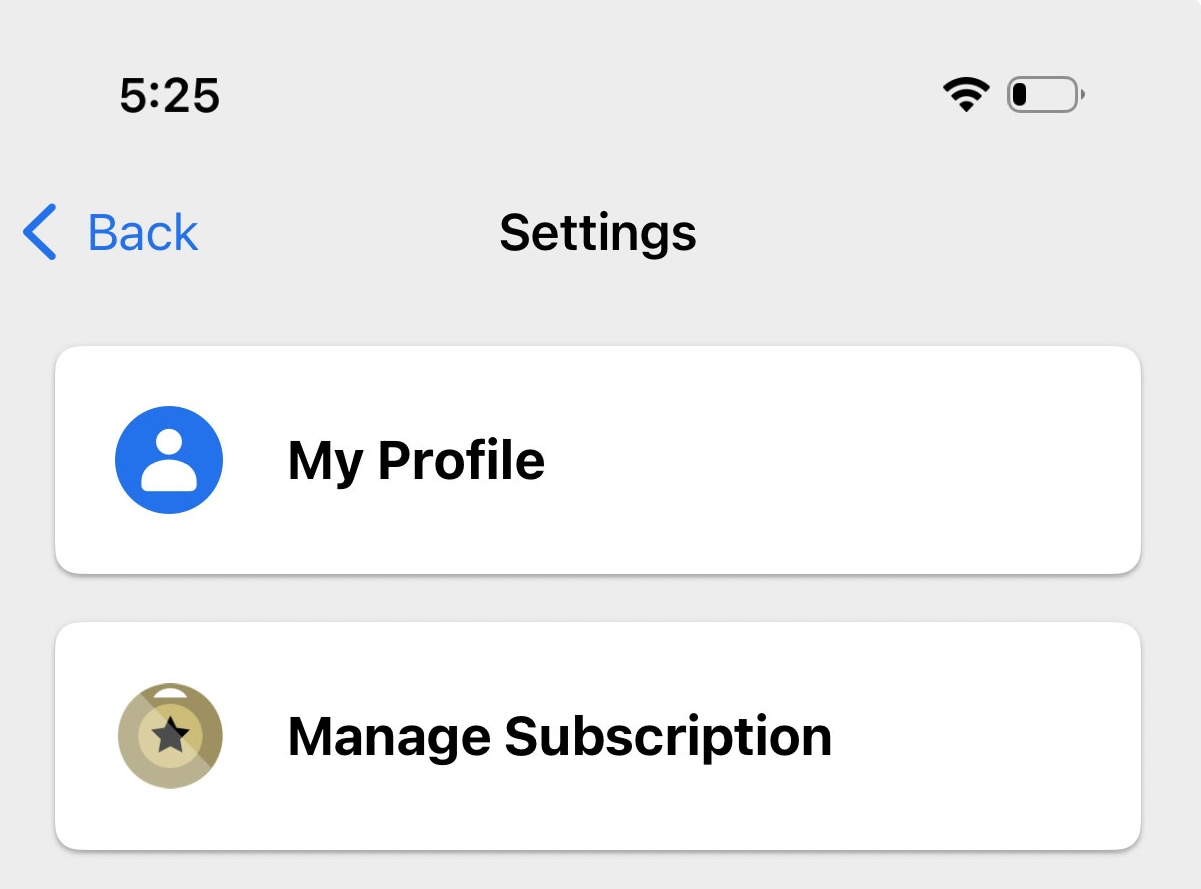Tap the word "Subscription" in second row
Screen dimensions: 1201x889
[x=668, y=737]
